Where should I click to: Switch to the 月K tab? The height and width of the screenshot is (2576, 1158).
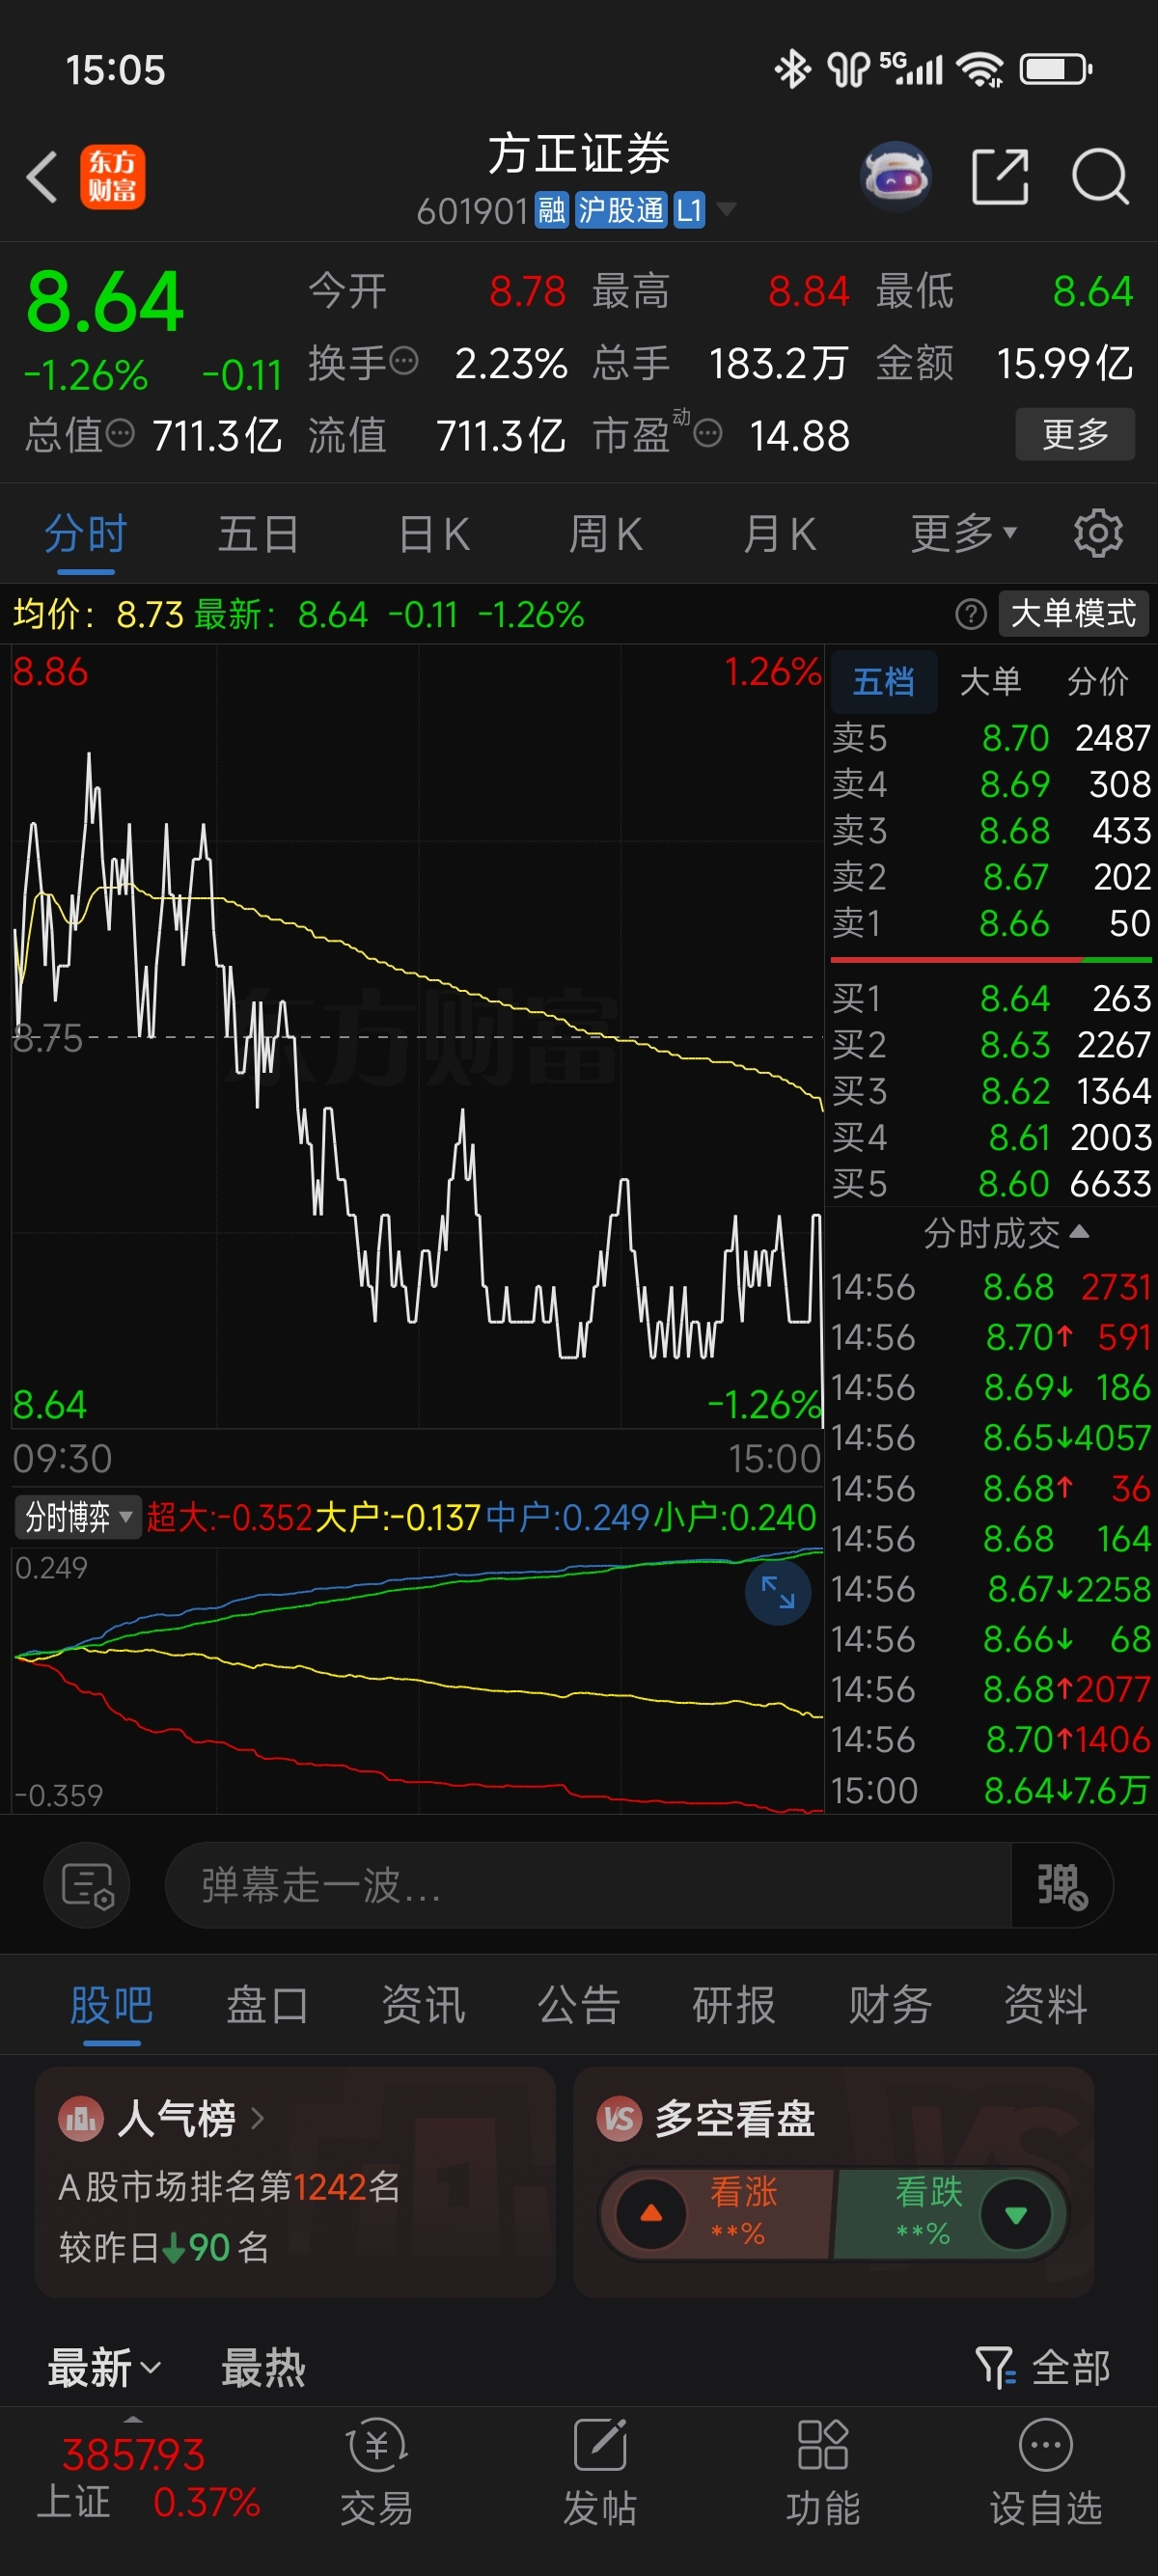pyautogui.click(x=779, y=533)
